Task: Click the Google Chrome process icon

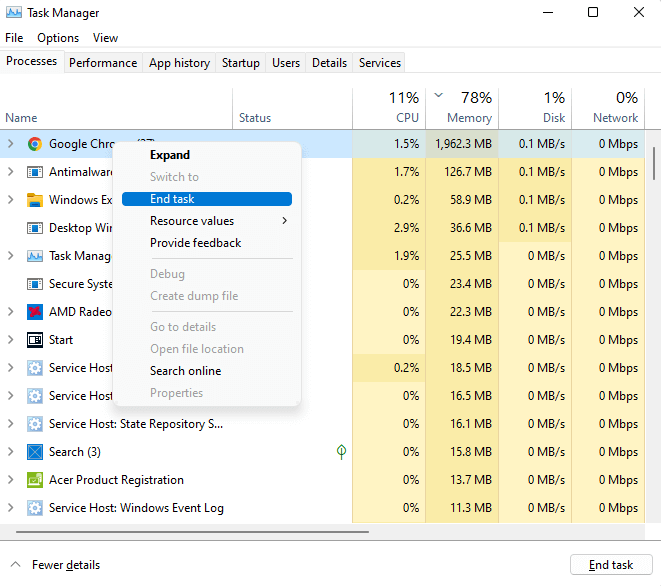Action: pyautogui.click(x=35, y=144)
